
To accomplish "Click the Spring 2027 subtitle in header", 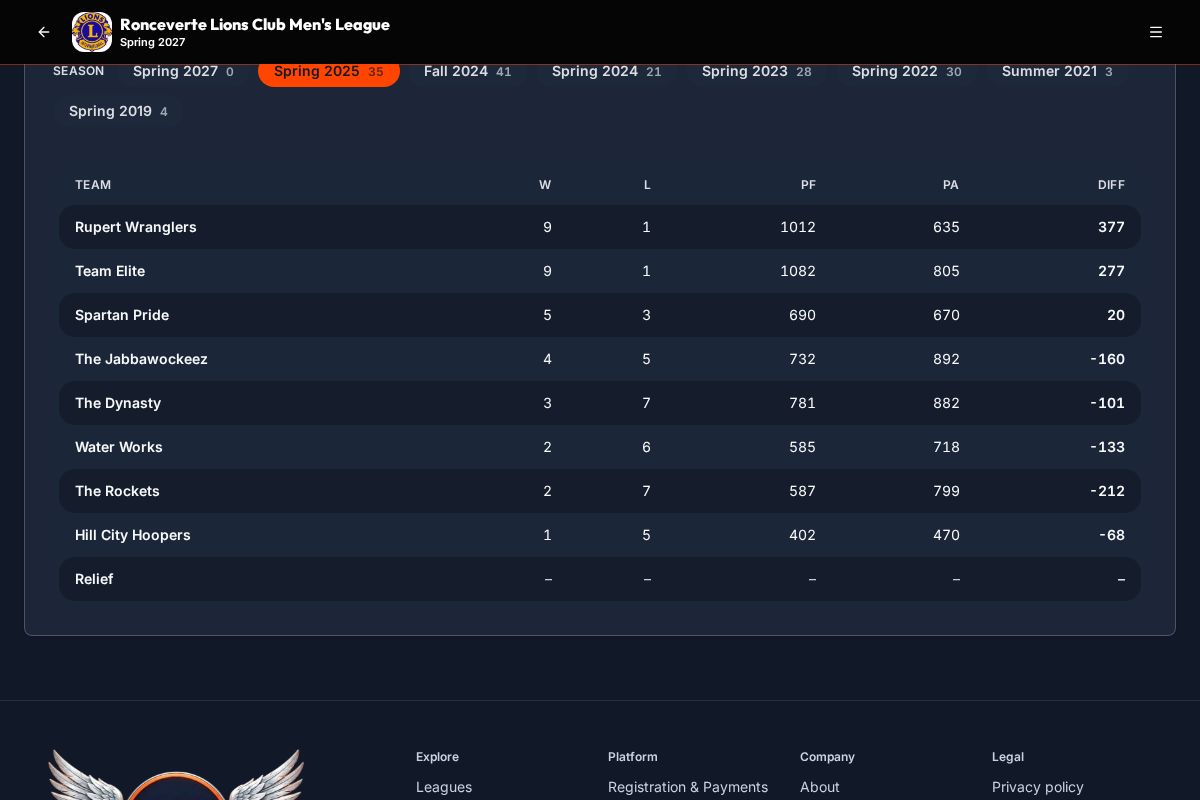I will click(x=152, y=42).
